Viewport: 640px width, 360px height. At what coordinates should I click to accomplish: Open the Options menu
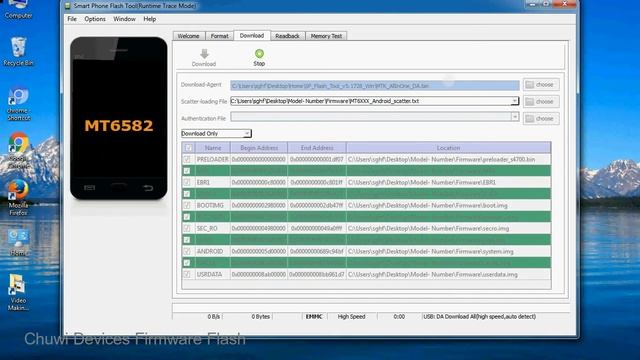click(x=95, y=19)
